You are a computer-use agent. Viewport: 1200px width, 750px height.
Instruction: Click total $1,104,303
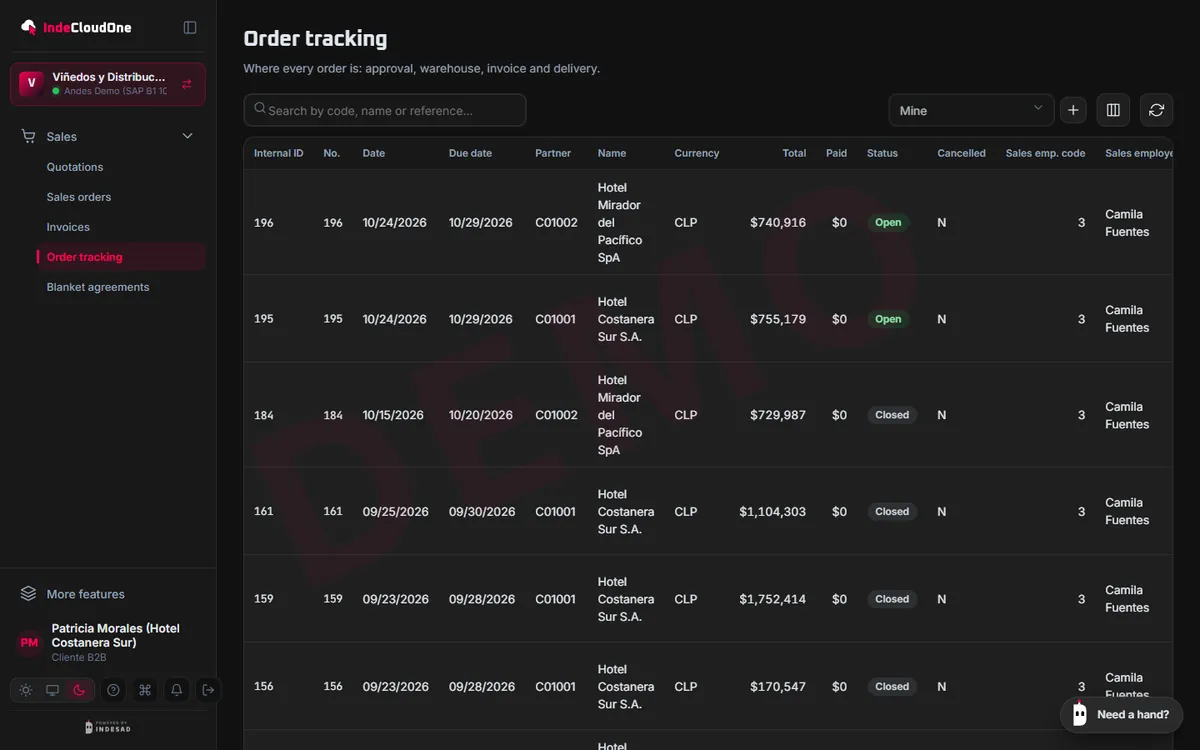point(773,512)
